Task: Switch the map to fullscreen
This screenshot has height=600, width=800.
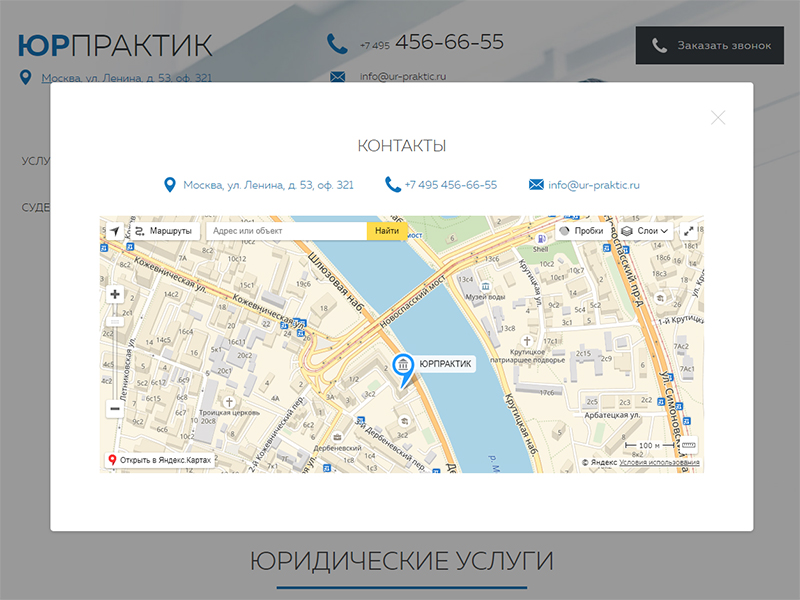Action: (689, 231)
